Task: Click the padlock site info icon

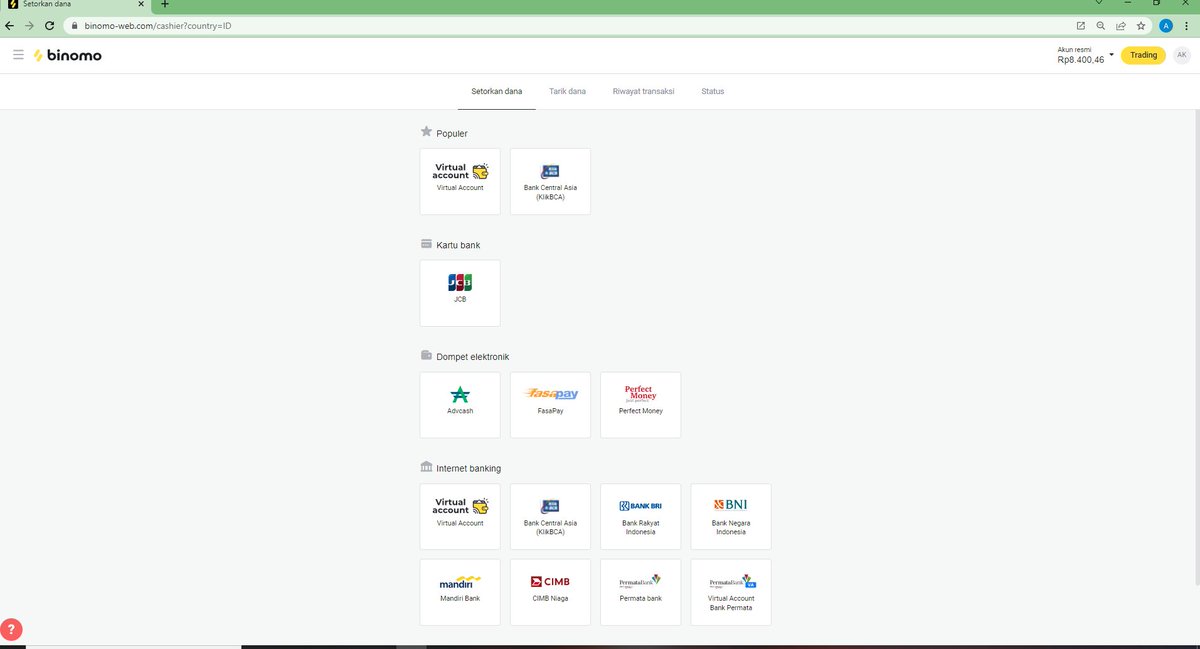Action: pos(74,26)
